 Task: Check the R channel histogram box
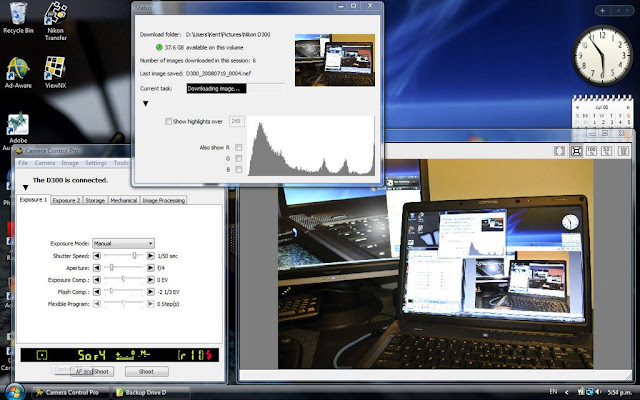pyautogui.click(x=238, y=147)
